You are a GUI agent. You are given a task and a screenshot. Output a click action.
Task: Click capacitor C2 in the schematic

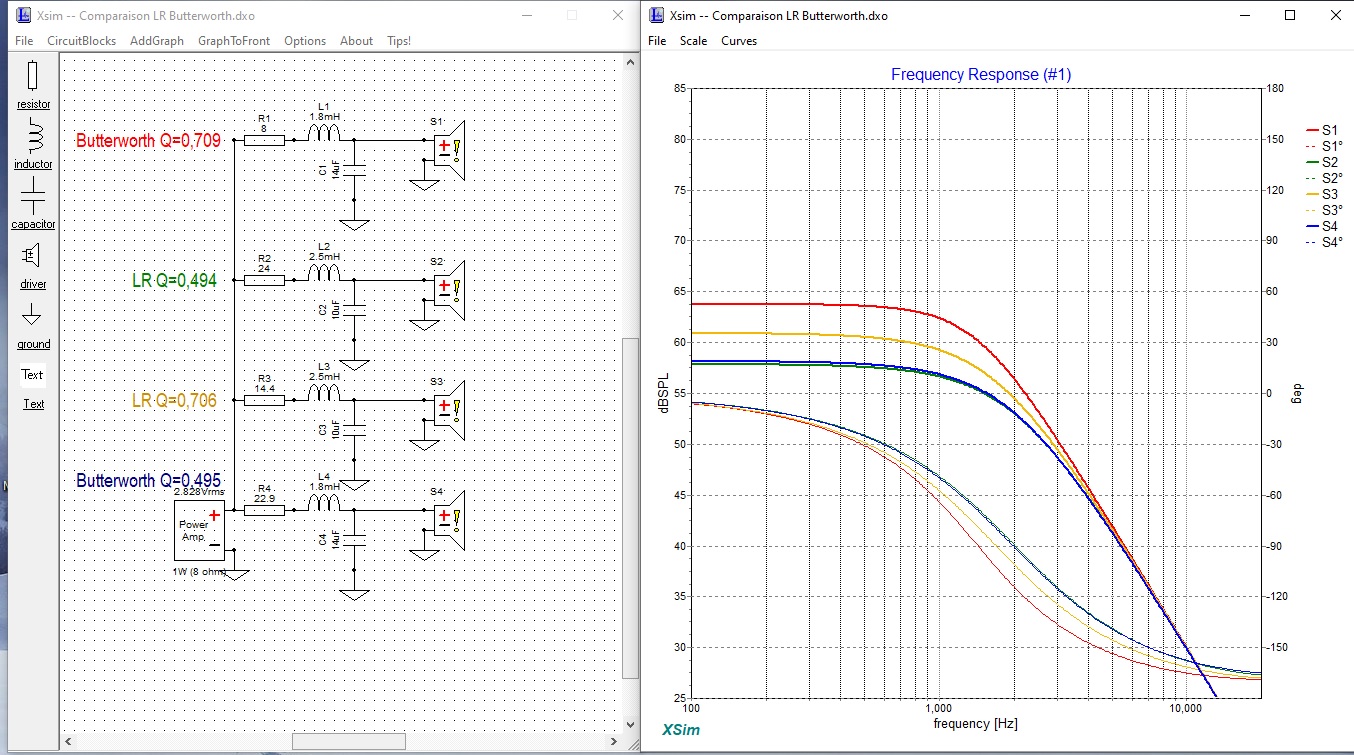tap(353, 310)
